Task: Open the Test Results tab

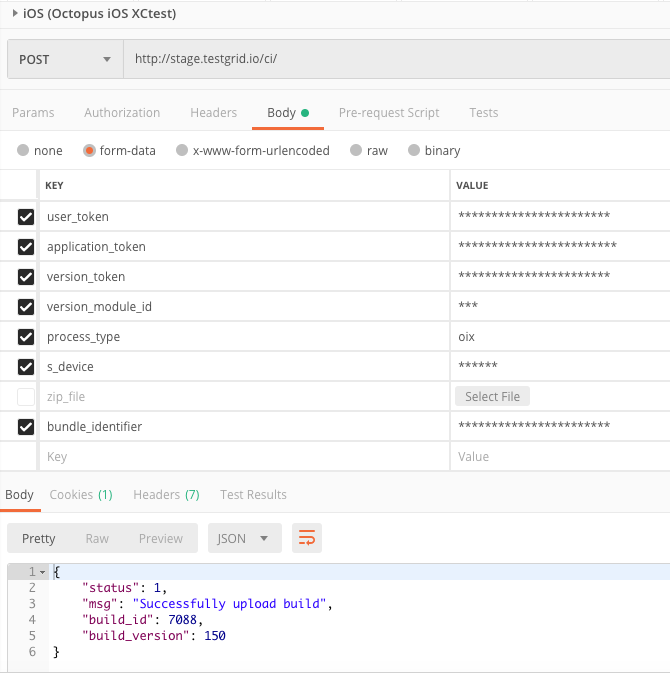Action: [x=253, y=495]
